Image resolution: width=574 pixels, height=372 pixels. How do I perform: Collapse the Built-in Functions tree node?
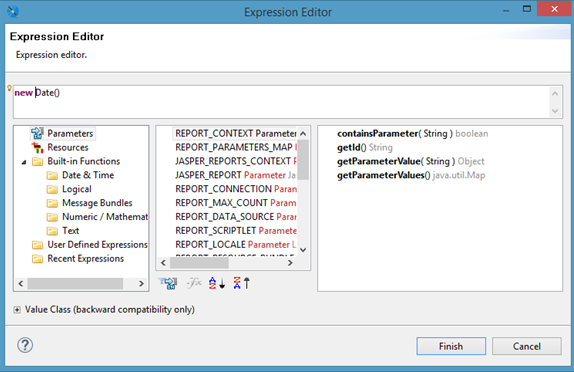tap(24, 162)
